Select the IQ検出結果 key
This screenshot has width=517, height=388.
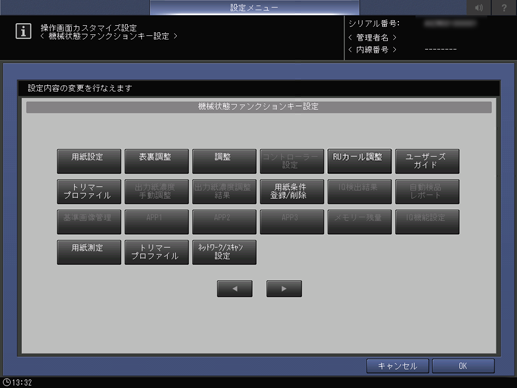360,192
